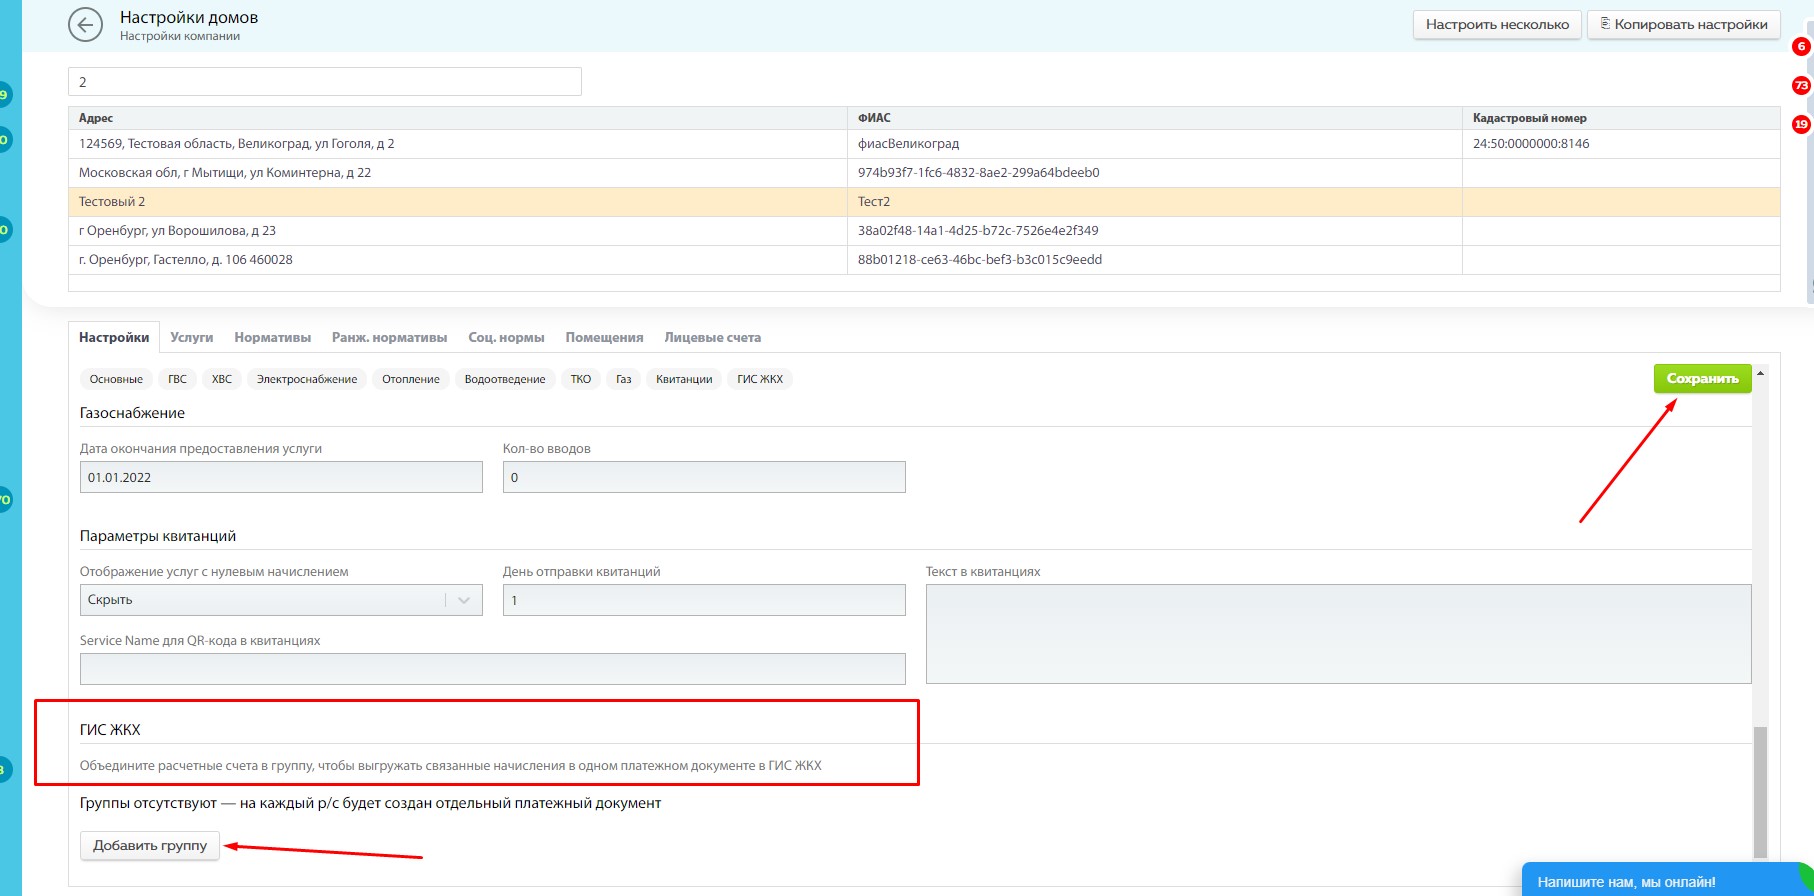Select the Лицевые счета tab
The image size is (1814, 896).
tap(712, 338)
